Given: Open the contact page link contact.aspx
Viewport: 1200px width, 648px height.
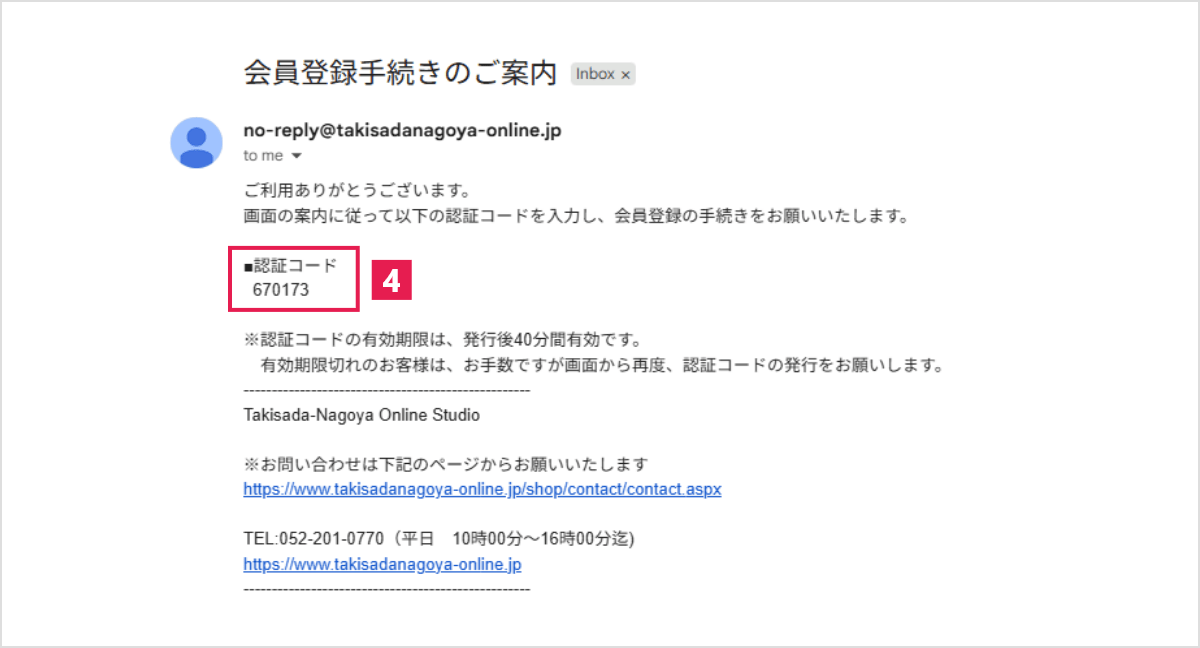Looking at the screenshot, I should [481, 489].
